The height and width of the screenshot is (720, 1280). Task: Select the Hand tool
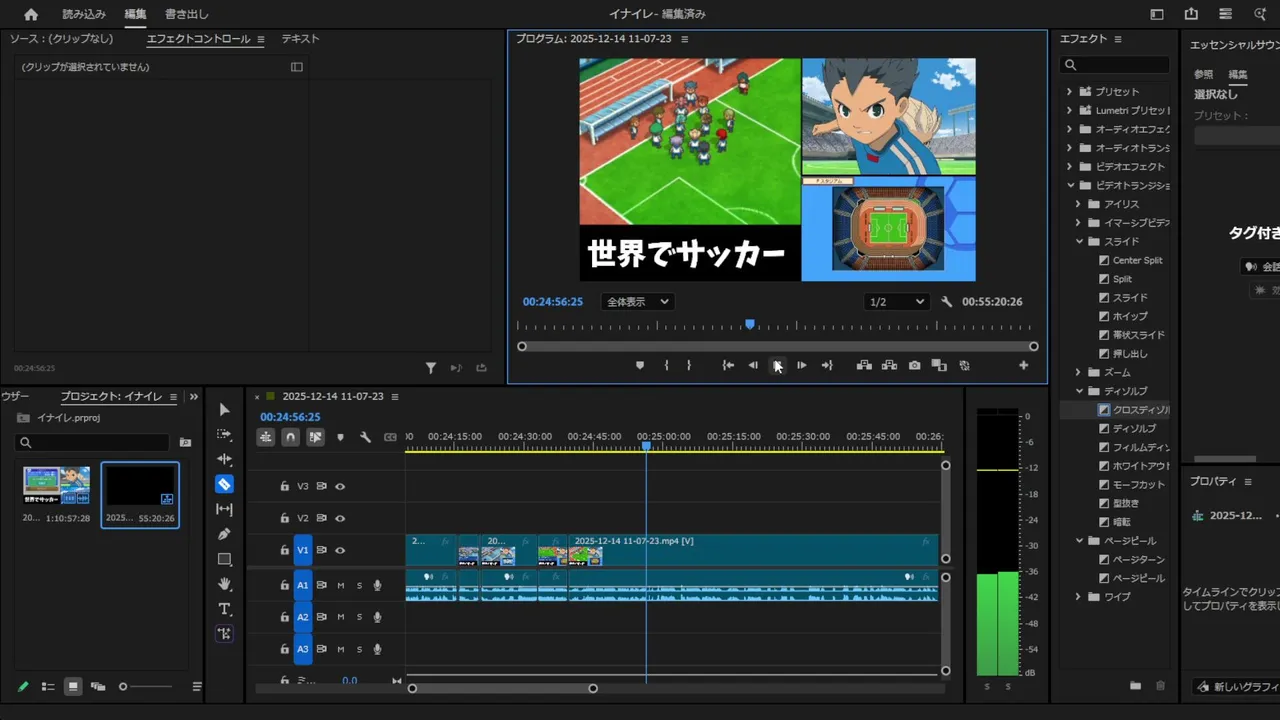pyautogui.click(x=224, y=584)
